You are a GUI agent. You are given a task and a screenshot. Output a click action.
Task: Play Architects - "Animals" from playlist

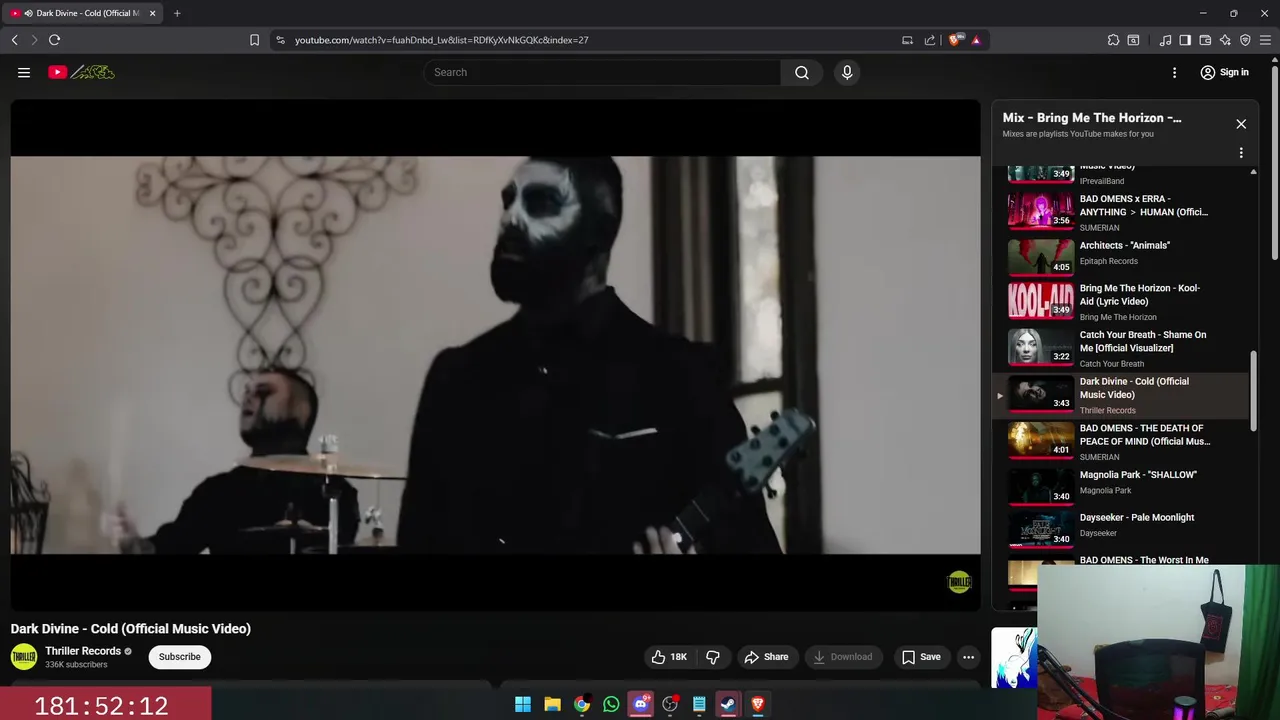tap(1121, 255)
